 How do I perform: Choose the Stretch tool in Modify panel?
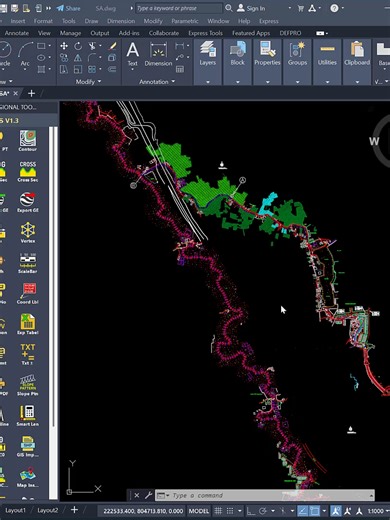click(64, 69)
